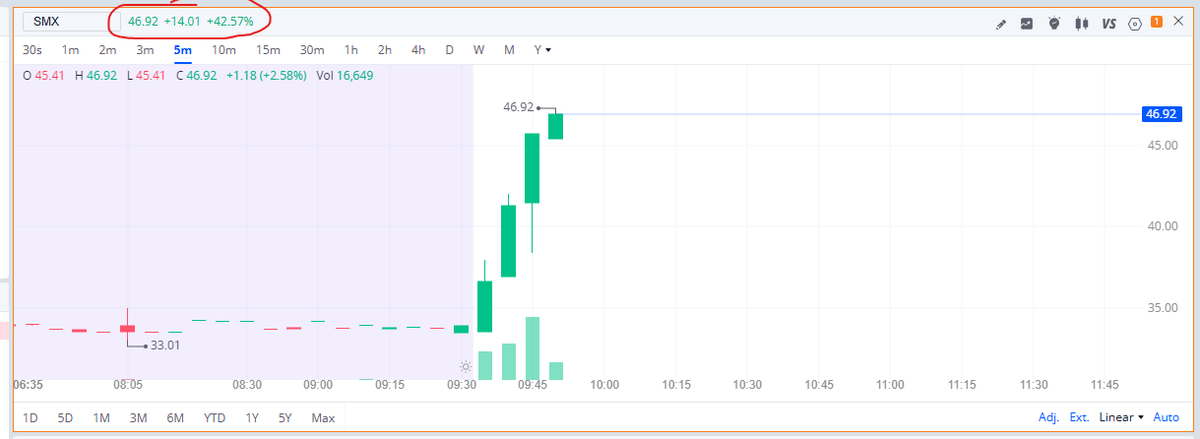The width and height of the screenshot is (1200, 439).
Task: Switch to the 1m interval
Action: (70, 49)
